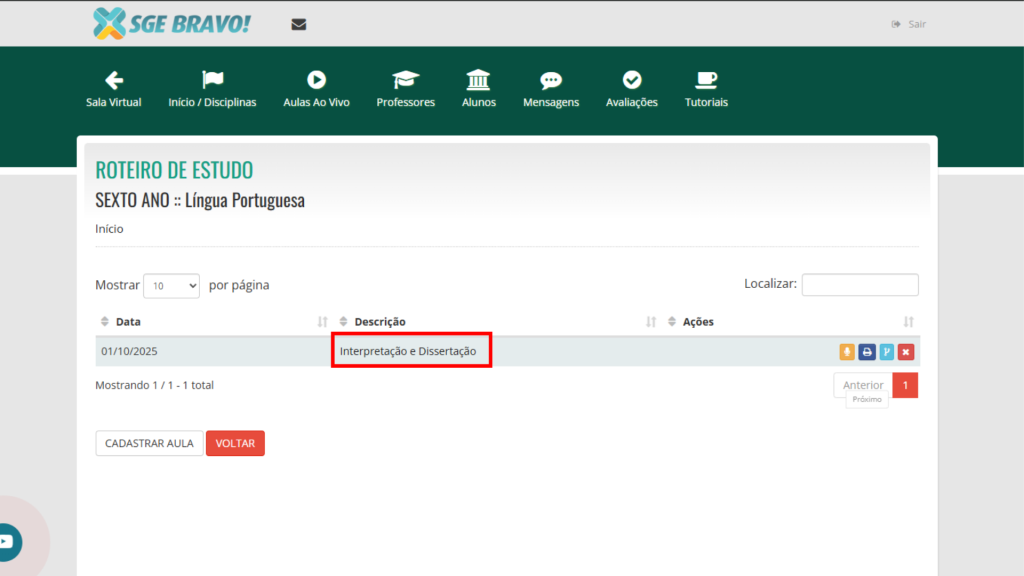Open Início / Disciplinas menu item
This screenshot has height=576, width=1024.
pyautogui.click(x=212, y=89)
